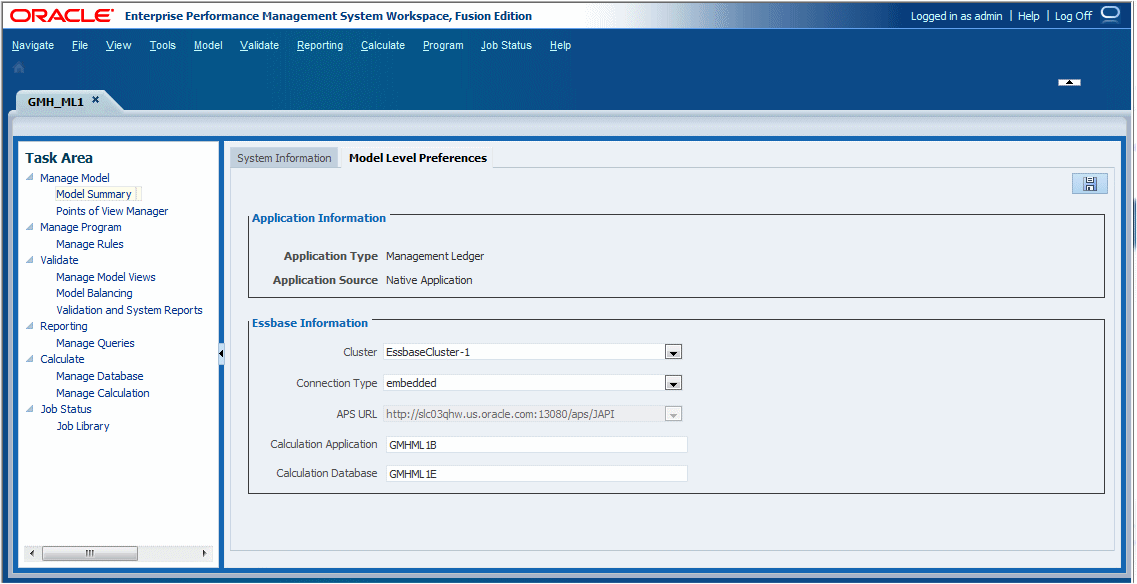
Task: Close the GMH_ML1 tab
Action: 95,100
